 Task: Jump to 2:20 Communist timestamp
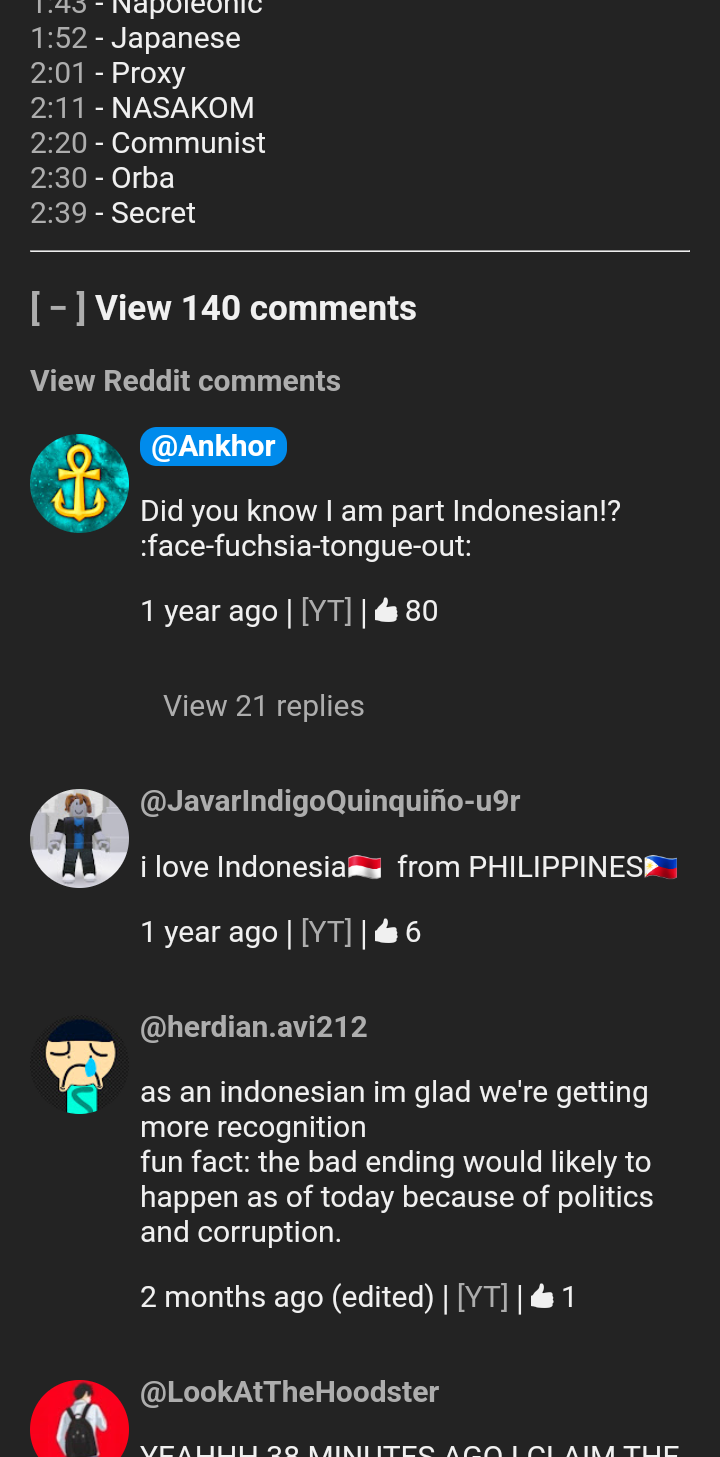point(59,143)
